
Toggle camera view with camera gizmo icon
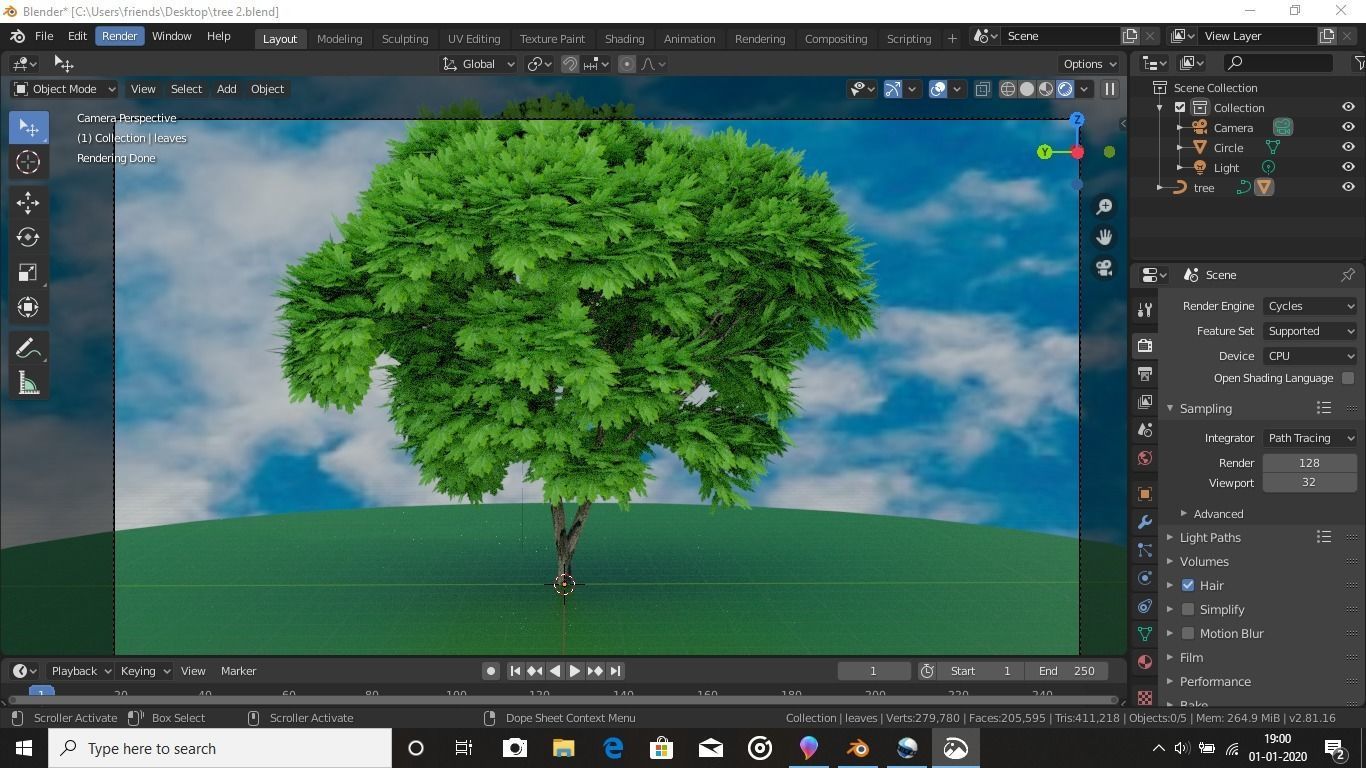point(1104,268)
